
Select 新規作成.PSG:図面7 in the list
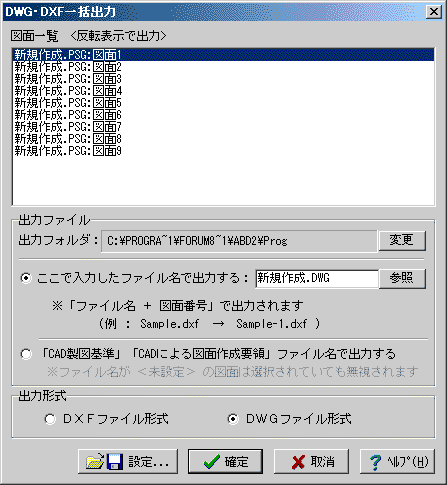tap(223, 127)
